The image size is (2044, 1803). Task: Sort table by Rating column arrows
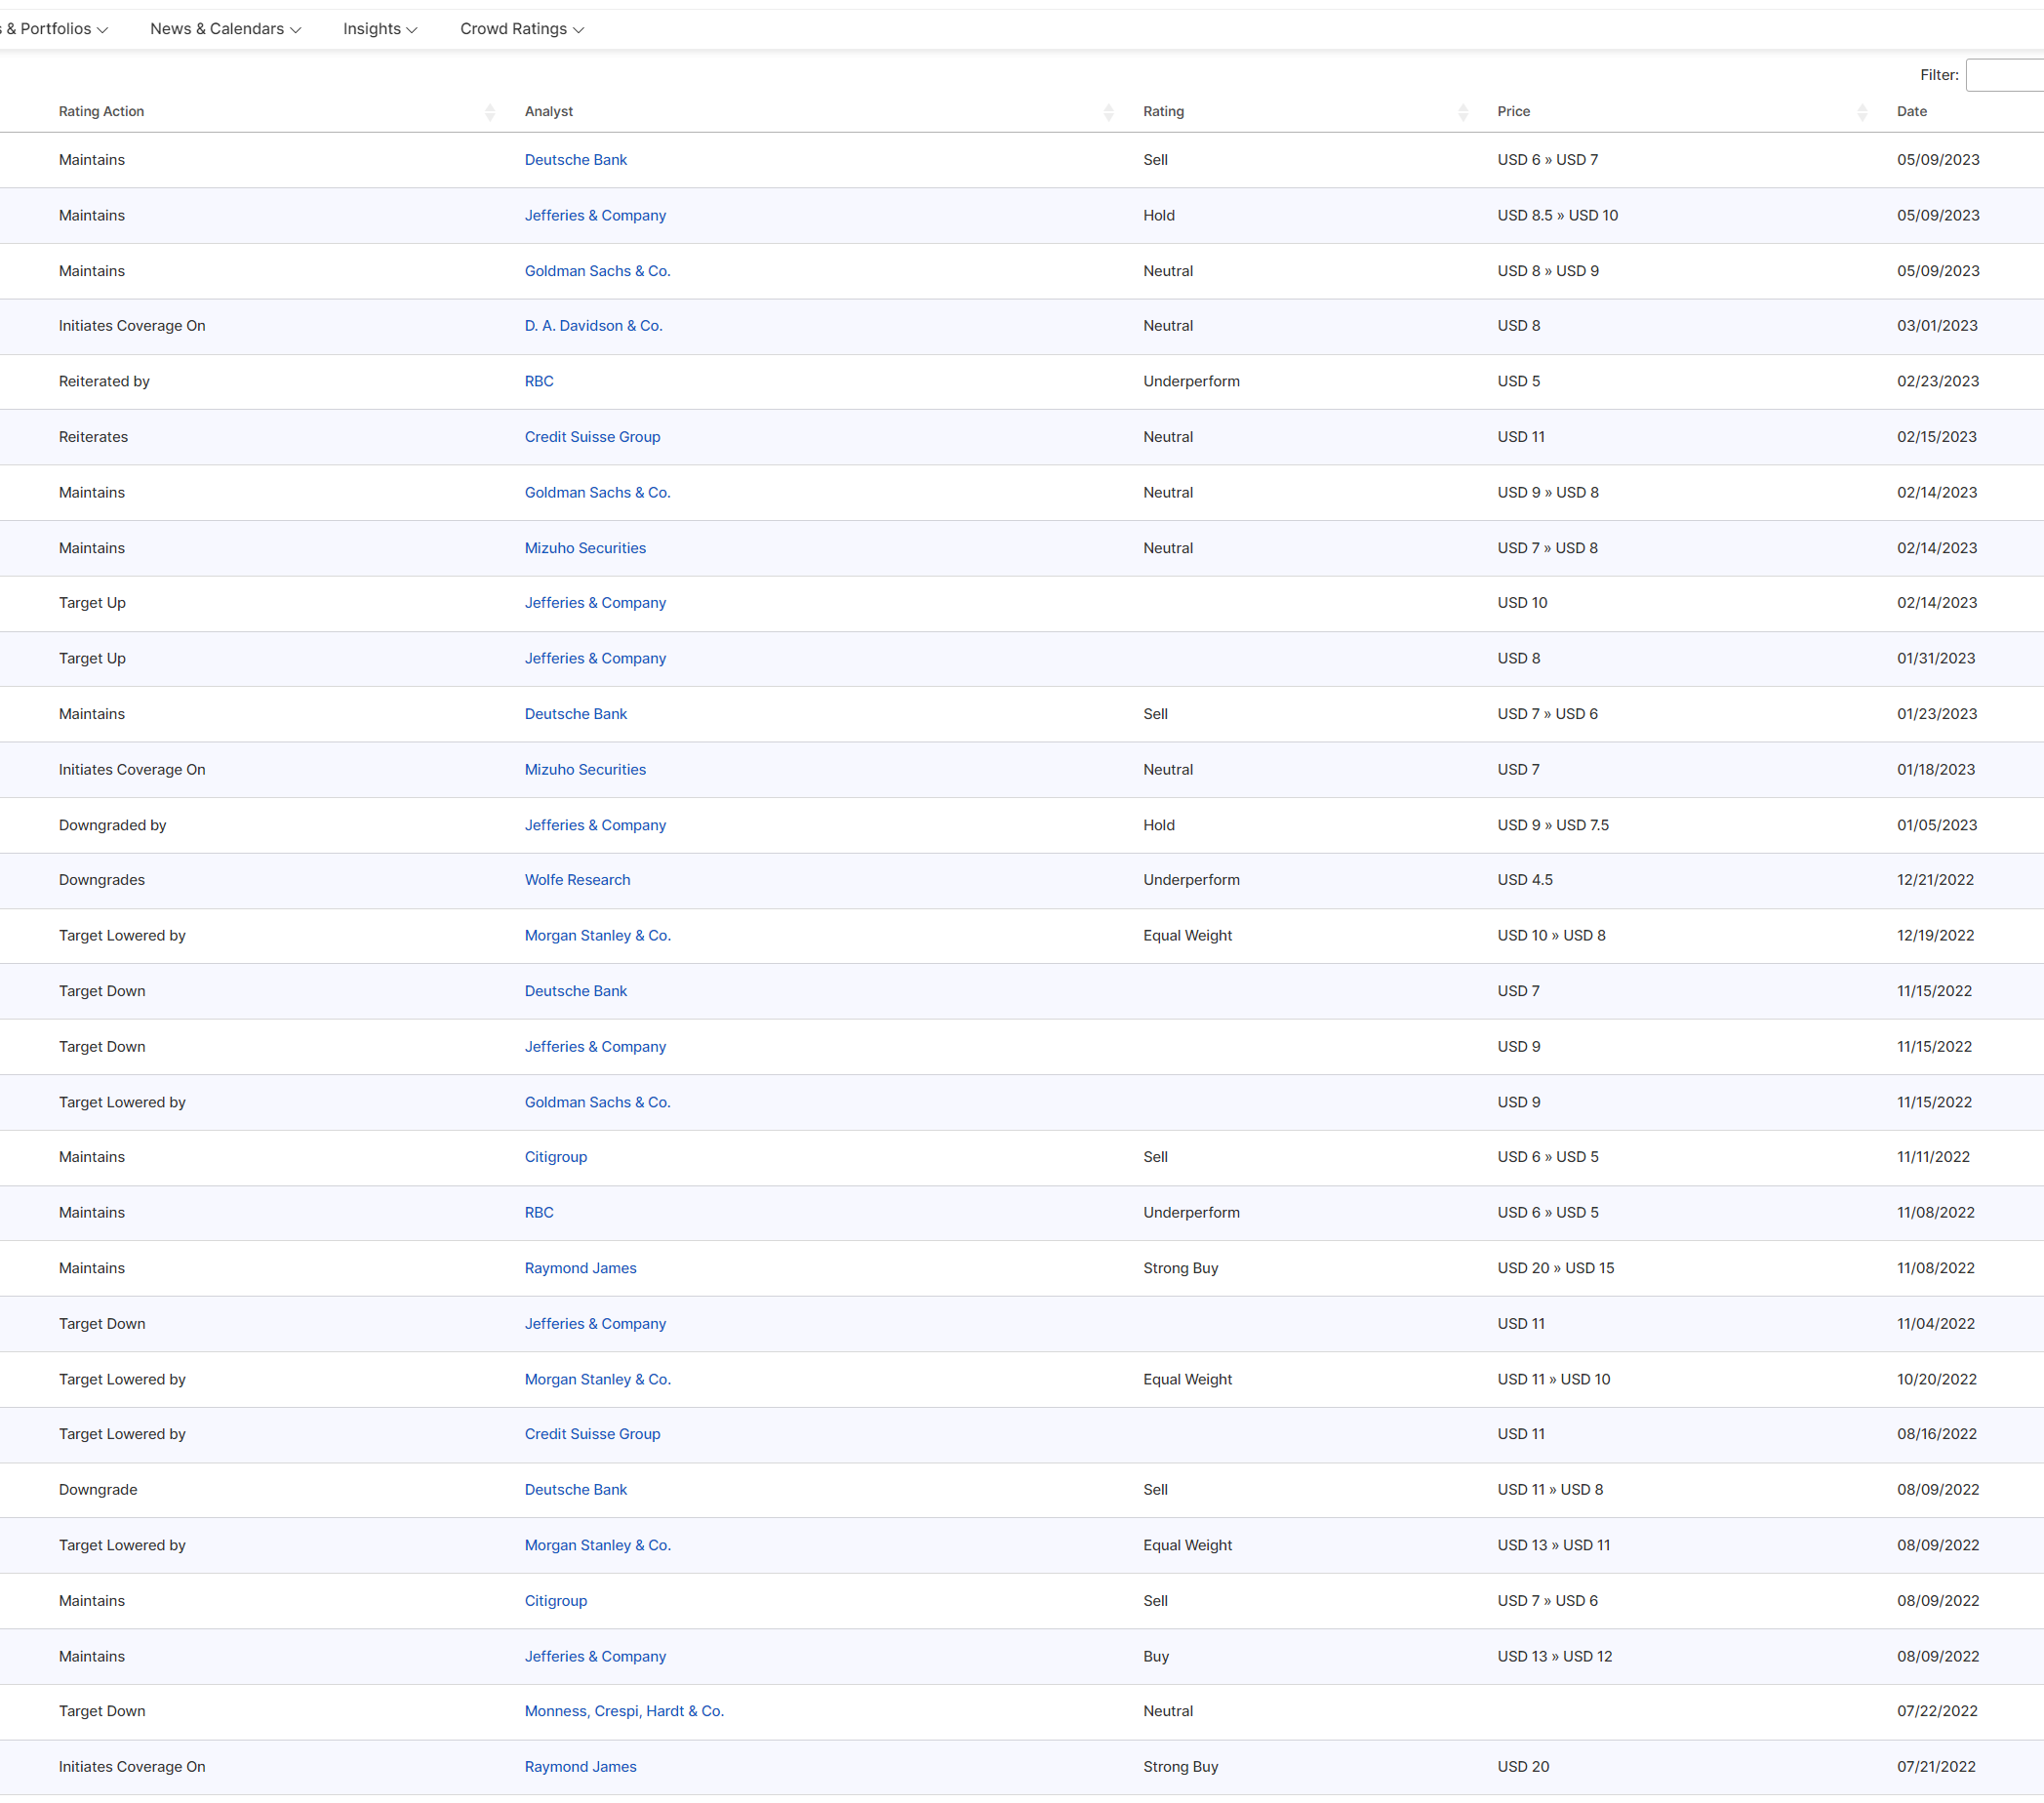pos(1463,112)
